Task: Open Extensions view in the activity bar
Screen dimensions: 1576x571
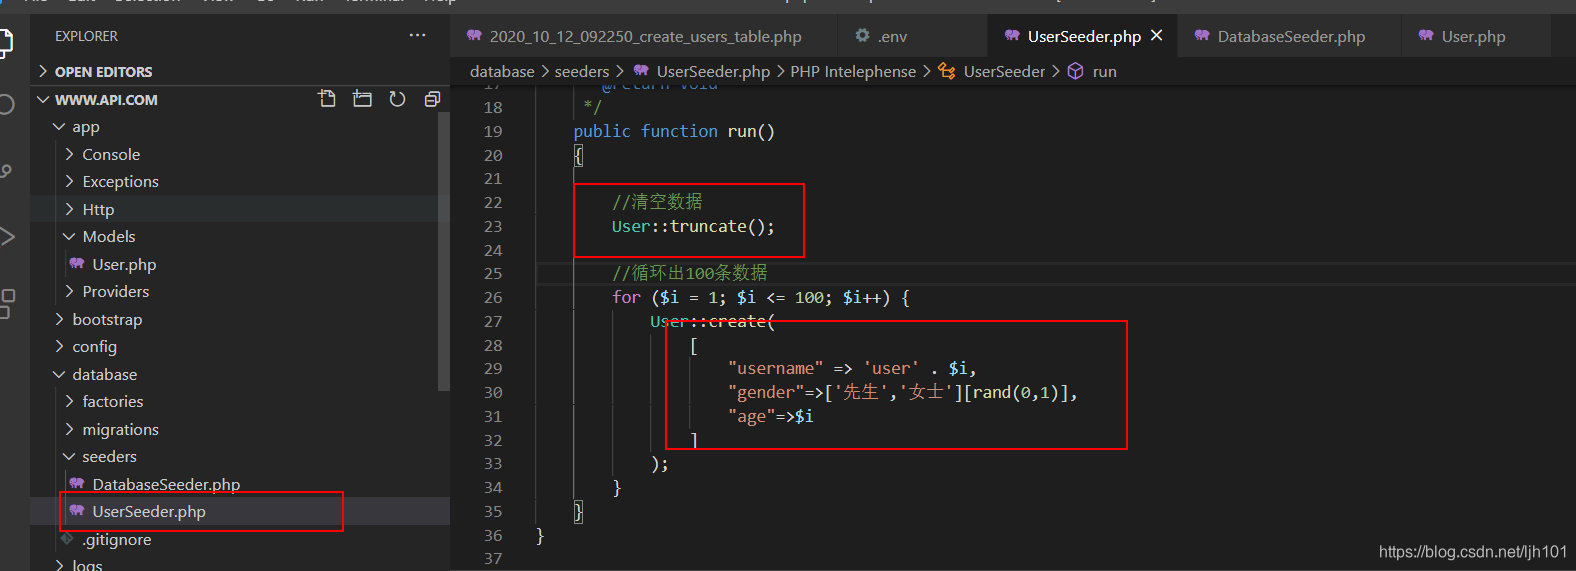Action: pos(5,303)
